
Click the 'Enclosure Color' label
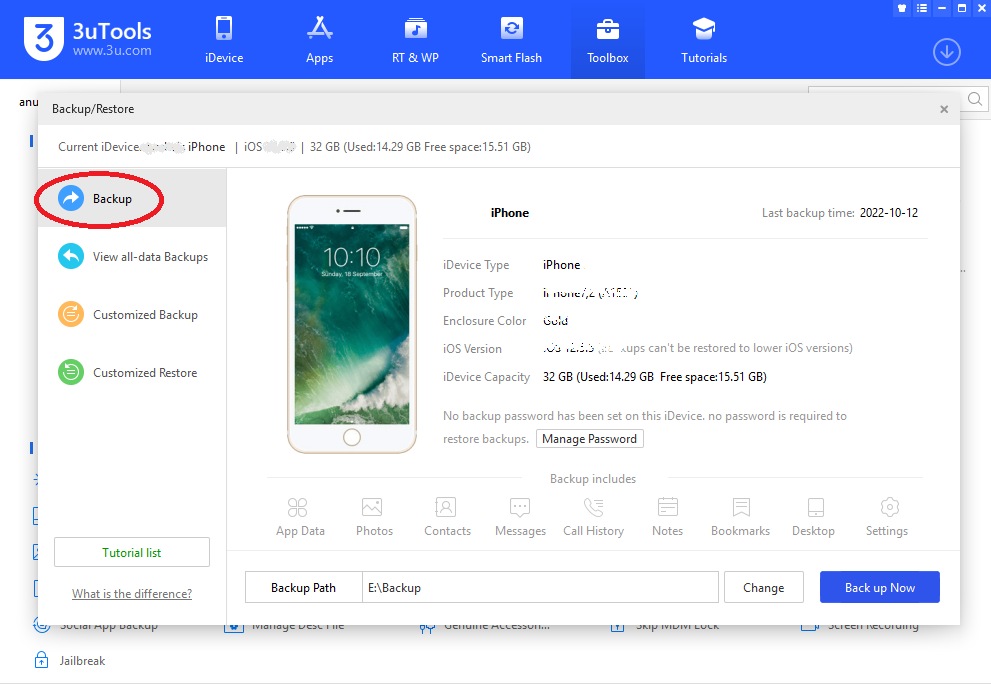pyautogui.click(x=485, y=320)
